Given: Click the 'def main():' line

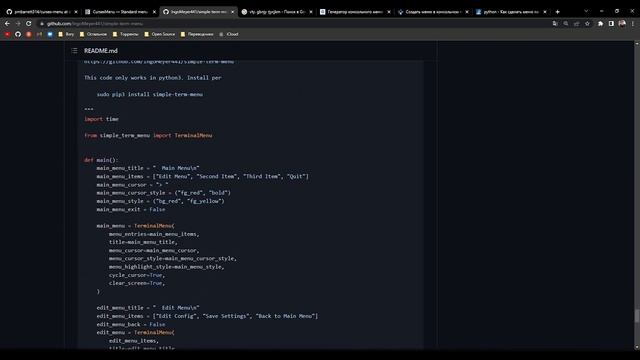Looking at the screenshot, I should coord(101,160).
